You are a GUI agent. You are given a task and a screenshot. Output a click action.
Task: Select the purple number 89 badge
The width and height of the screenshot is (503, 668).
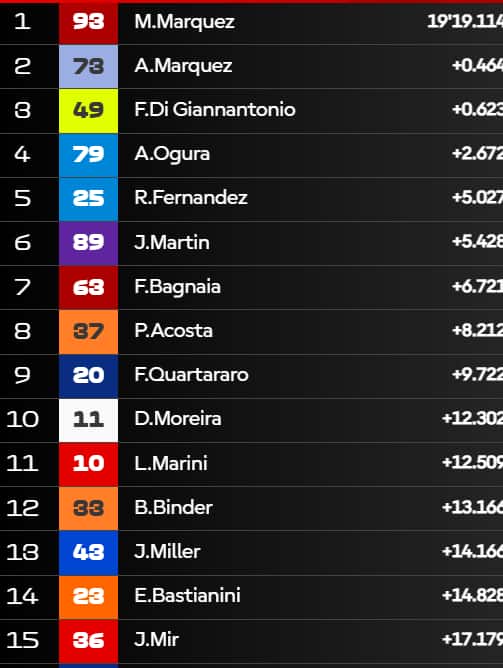point(88,243)
